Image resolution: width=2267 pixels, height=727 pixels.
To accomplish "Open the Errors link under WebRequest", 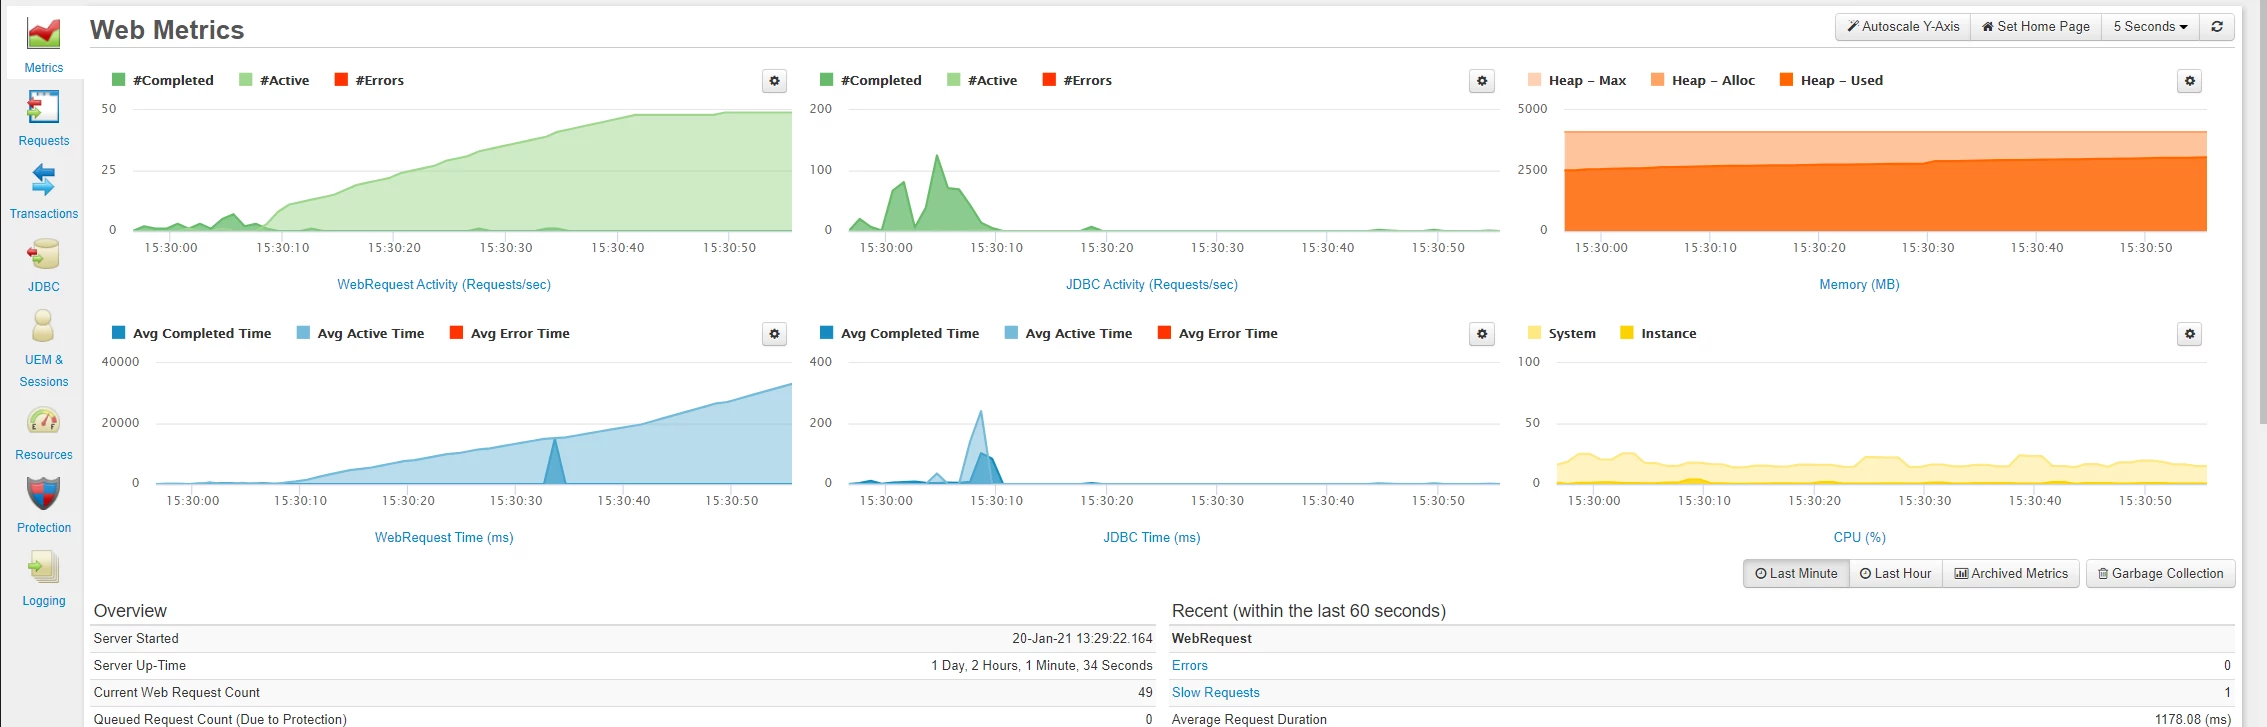I will point(1189,666).
